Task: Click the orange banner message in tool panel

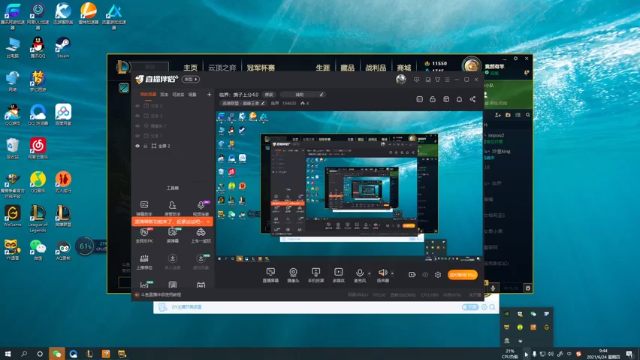Action: pos(168,222)
